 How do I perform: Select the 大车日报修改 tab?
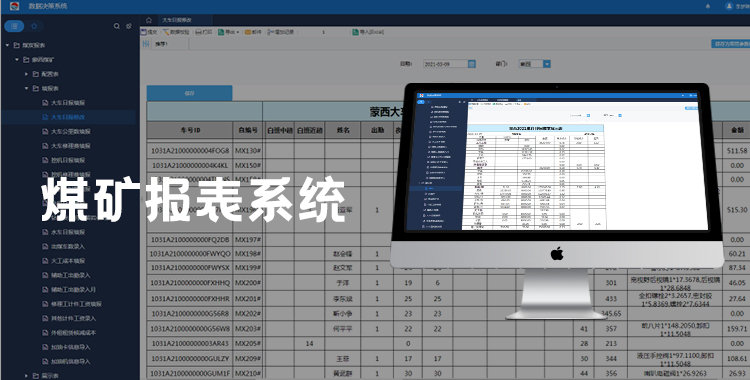click(x=176, y=20)
